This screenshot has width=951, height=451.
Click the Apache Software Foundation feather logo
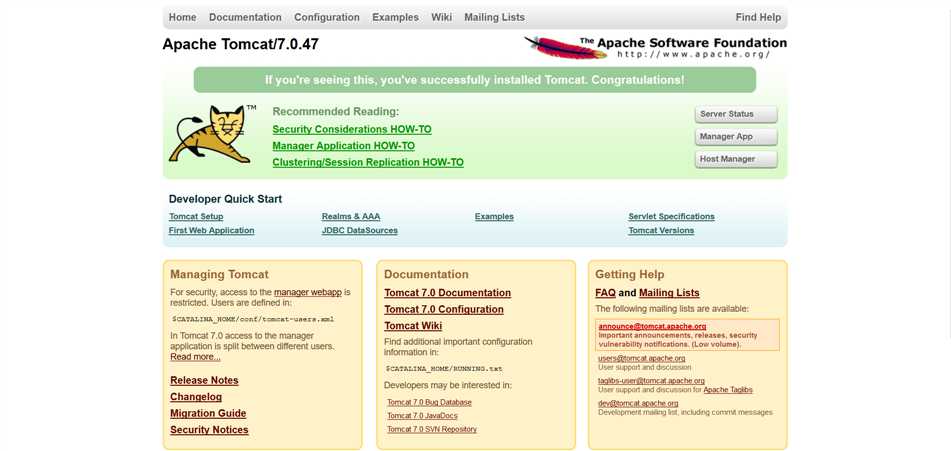pos(656,47)
